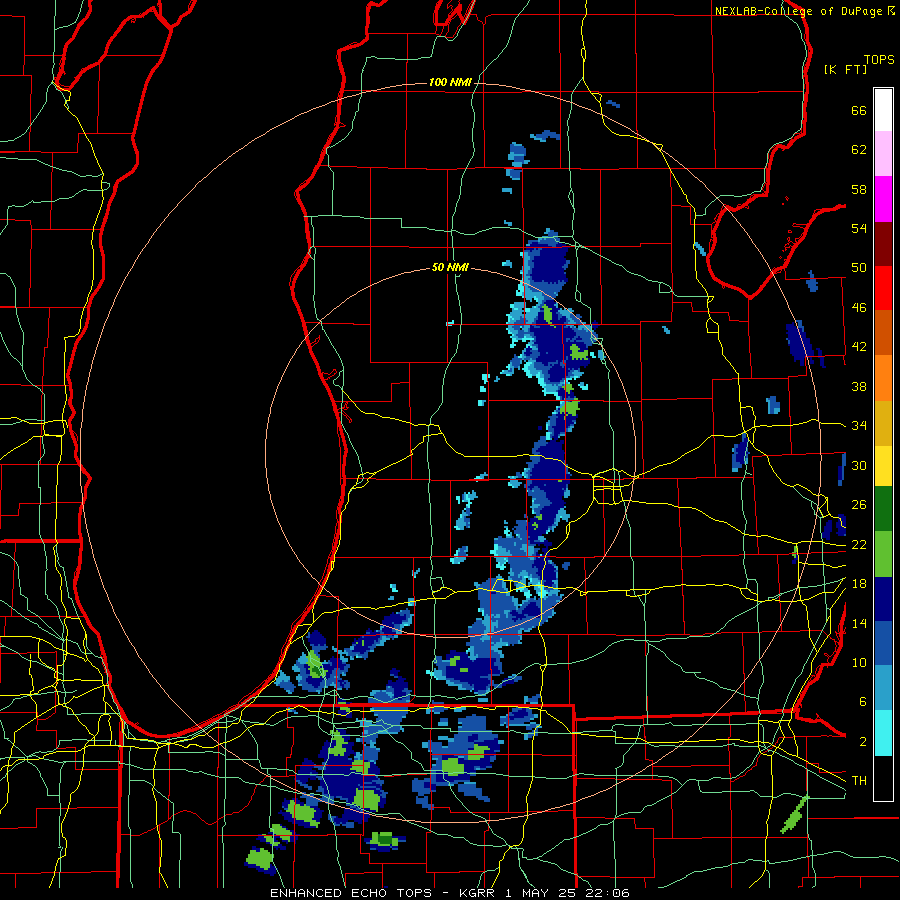This screenshot has height=900, width=900.
Task: Click the gold 34-38 kft legend swatch
Action: 883,424
